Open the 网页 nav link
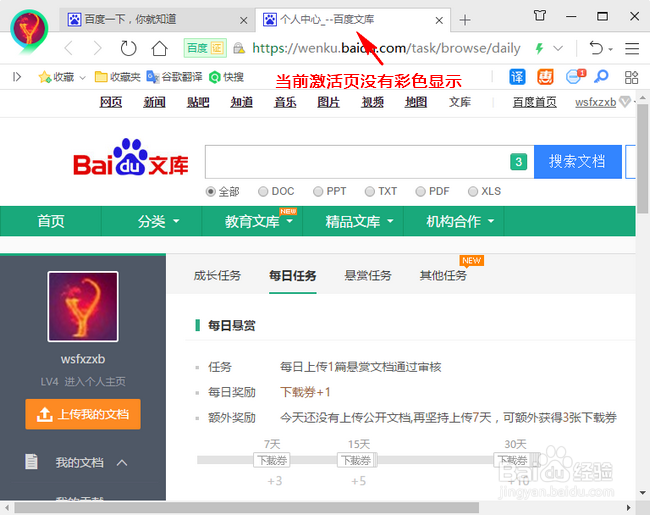The width and height of the screenshot is (650, 515). 111,102
